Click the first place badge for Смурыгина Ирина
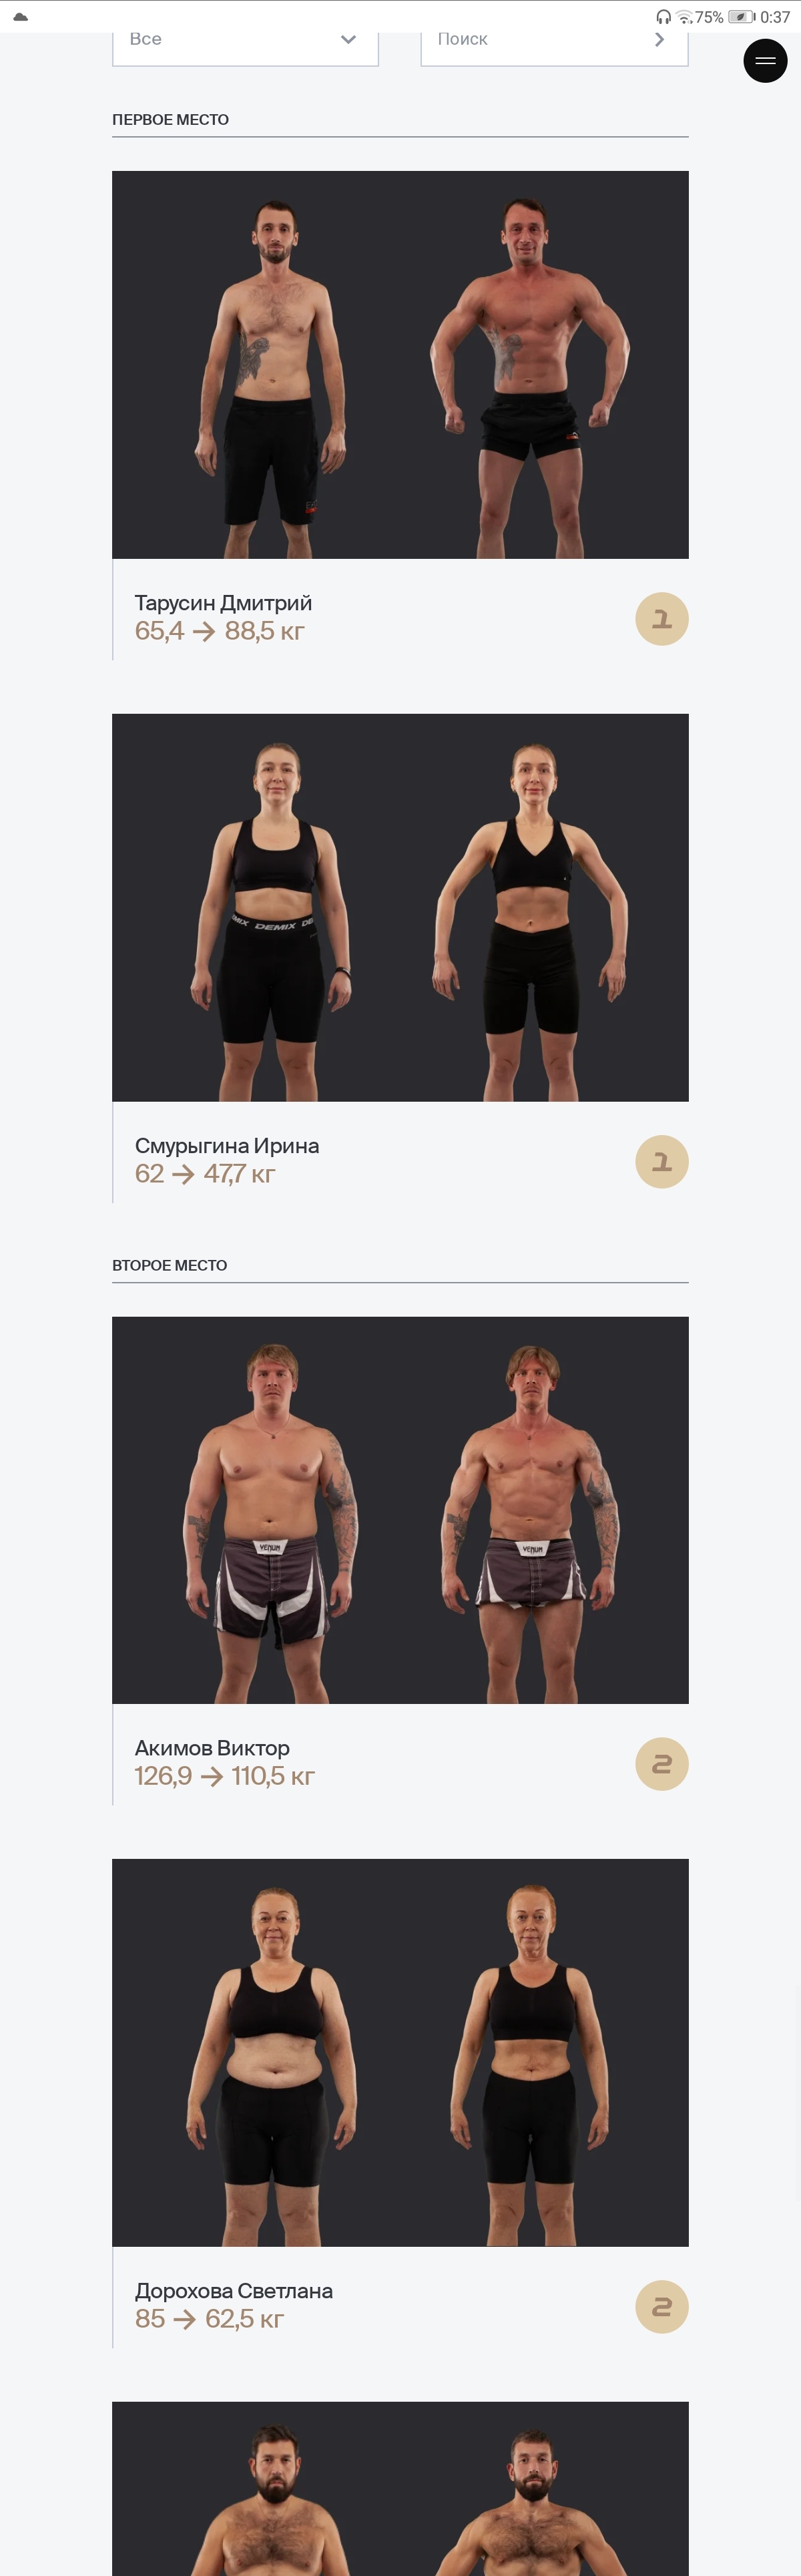Image resolution: width=801 pixels, height=2576 pixels. [x=662, y=1162]
